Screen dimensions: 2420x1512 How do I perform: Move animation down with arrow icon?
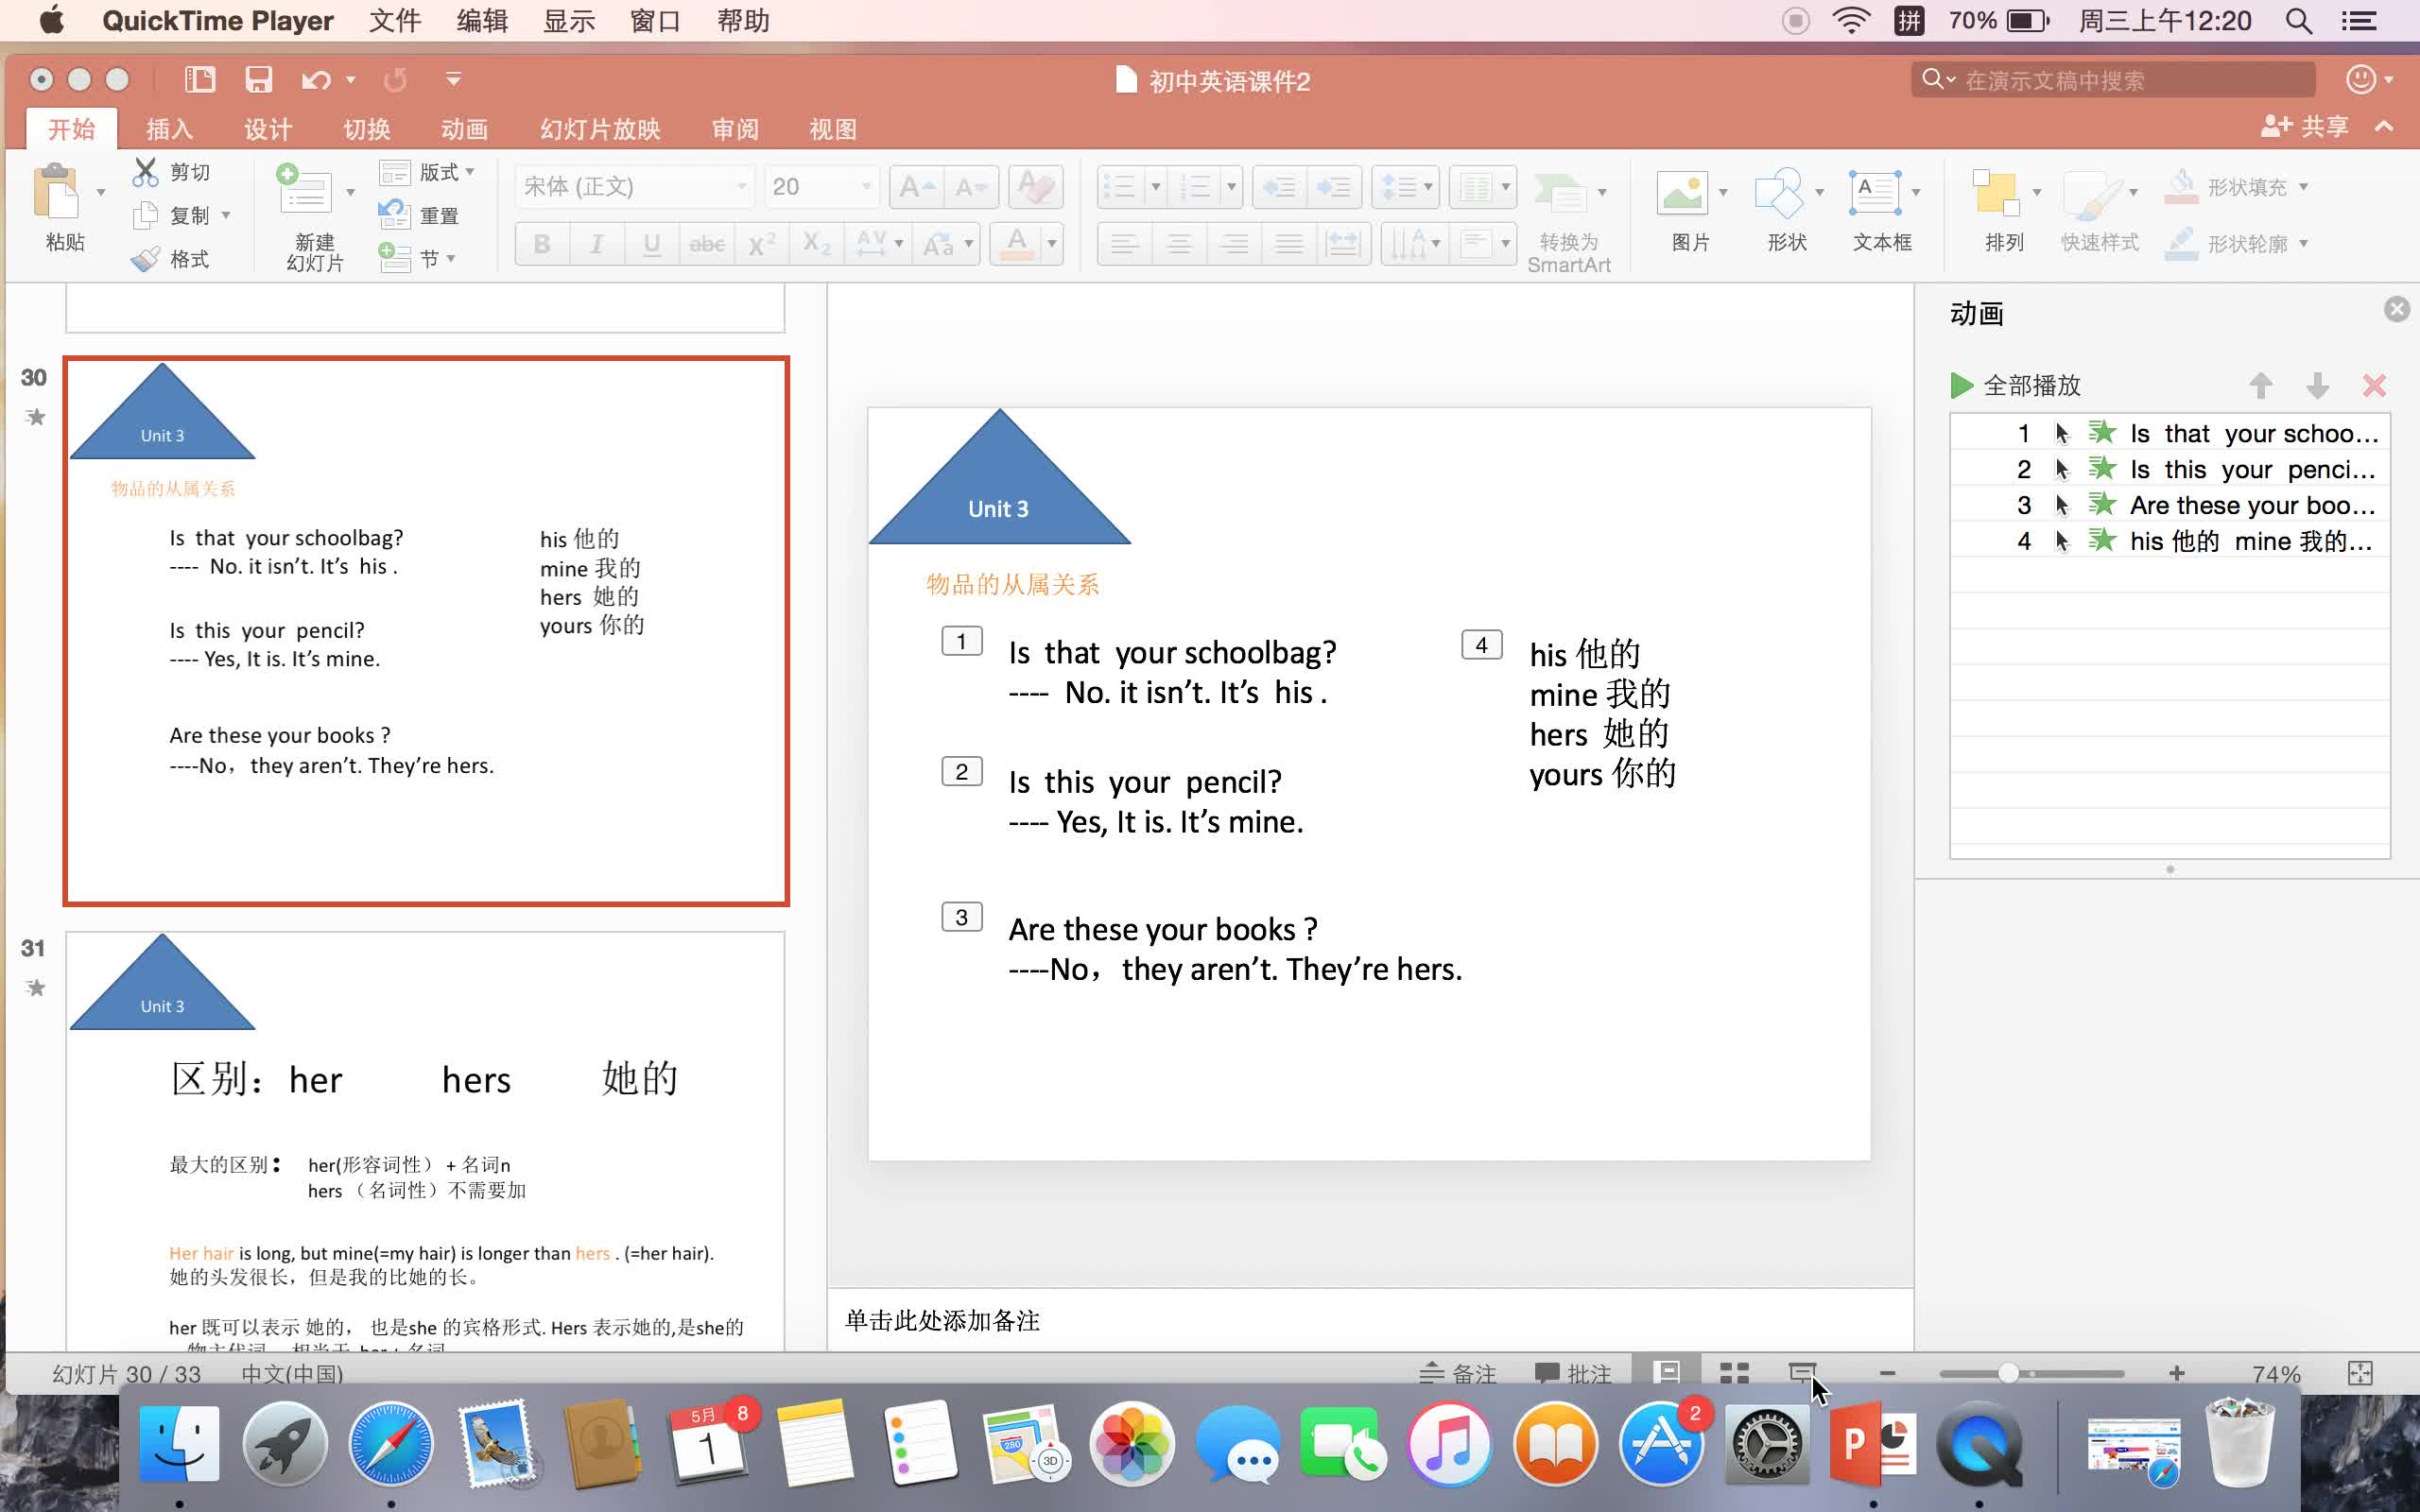(2317, 385)
